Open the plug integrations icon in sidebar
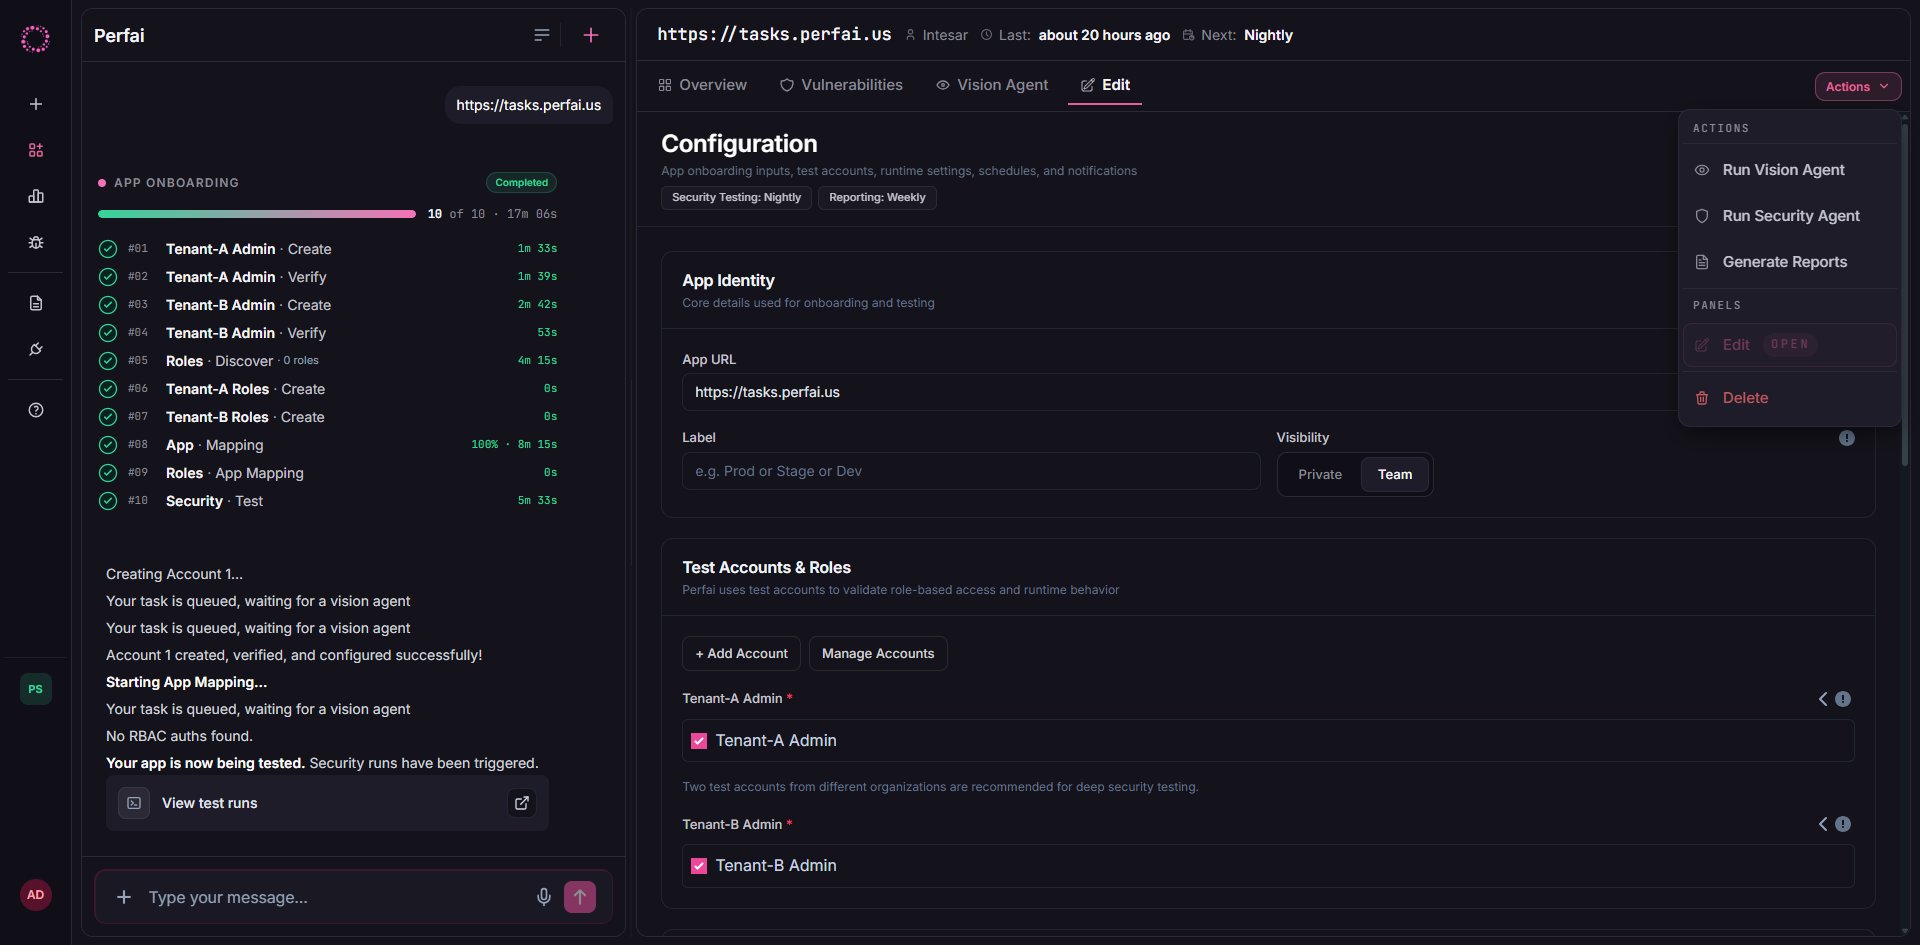Viewport: 1920px width, 945px height. (36, 349)
